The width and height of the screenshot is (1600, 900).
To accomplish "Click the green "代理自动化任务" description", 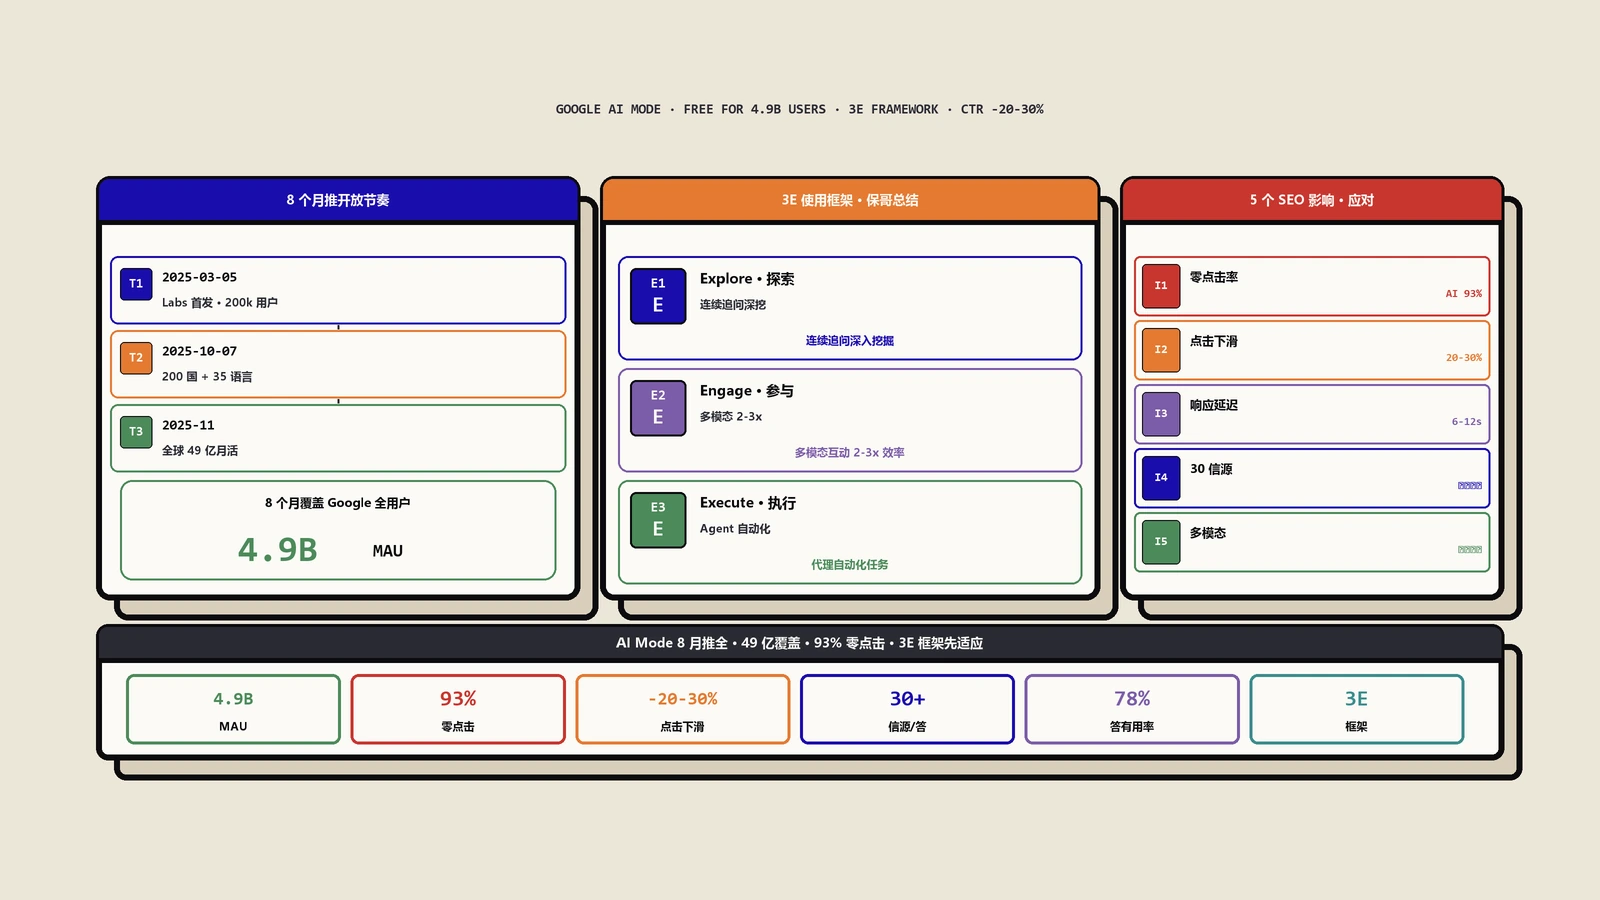I will pyautogui.click(x=850, y=564).
